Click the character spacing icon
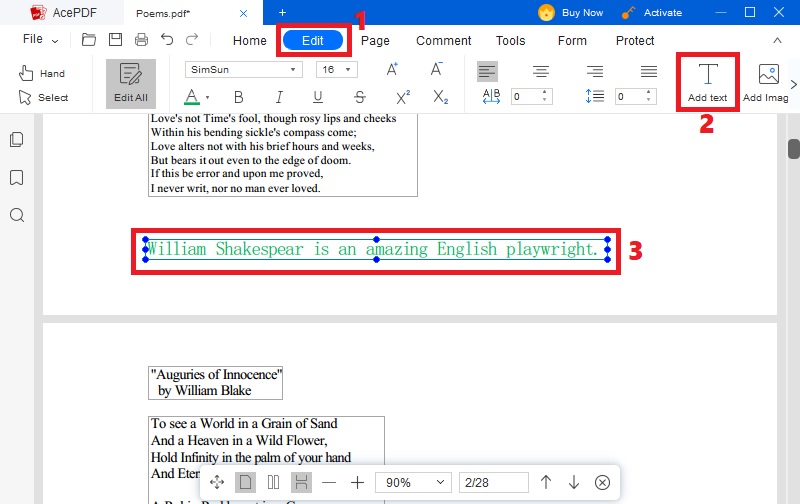The image size is (800, 504). click(491, 96)
